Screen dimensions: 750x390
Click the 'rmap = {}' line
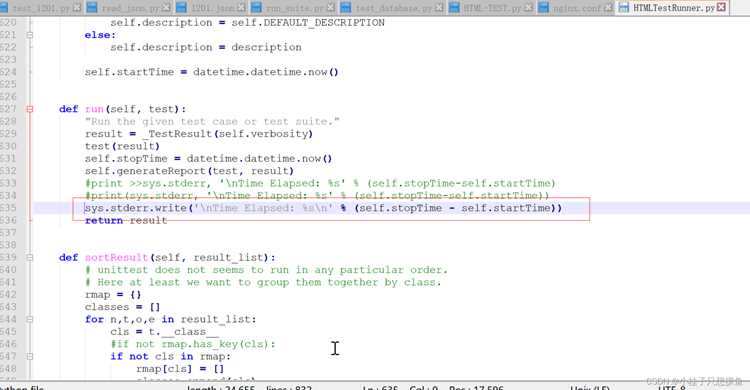tap(113, 295)
